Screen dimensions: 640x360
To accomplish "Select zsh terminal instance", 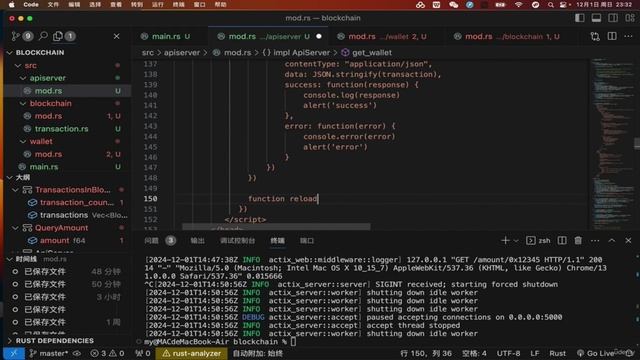I will coord(538,240).
